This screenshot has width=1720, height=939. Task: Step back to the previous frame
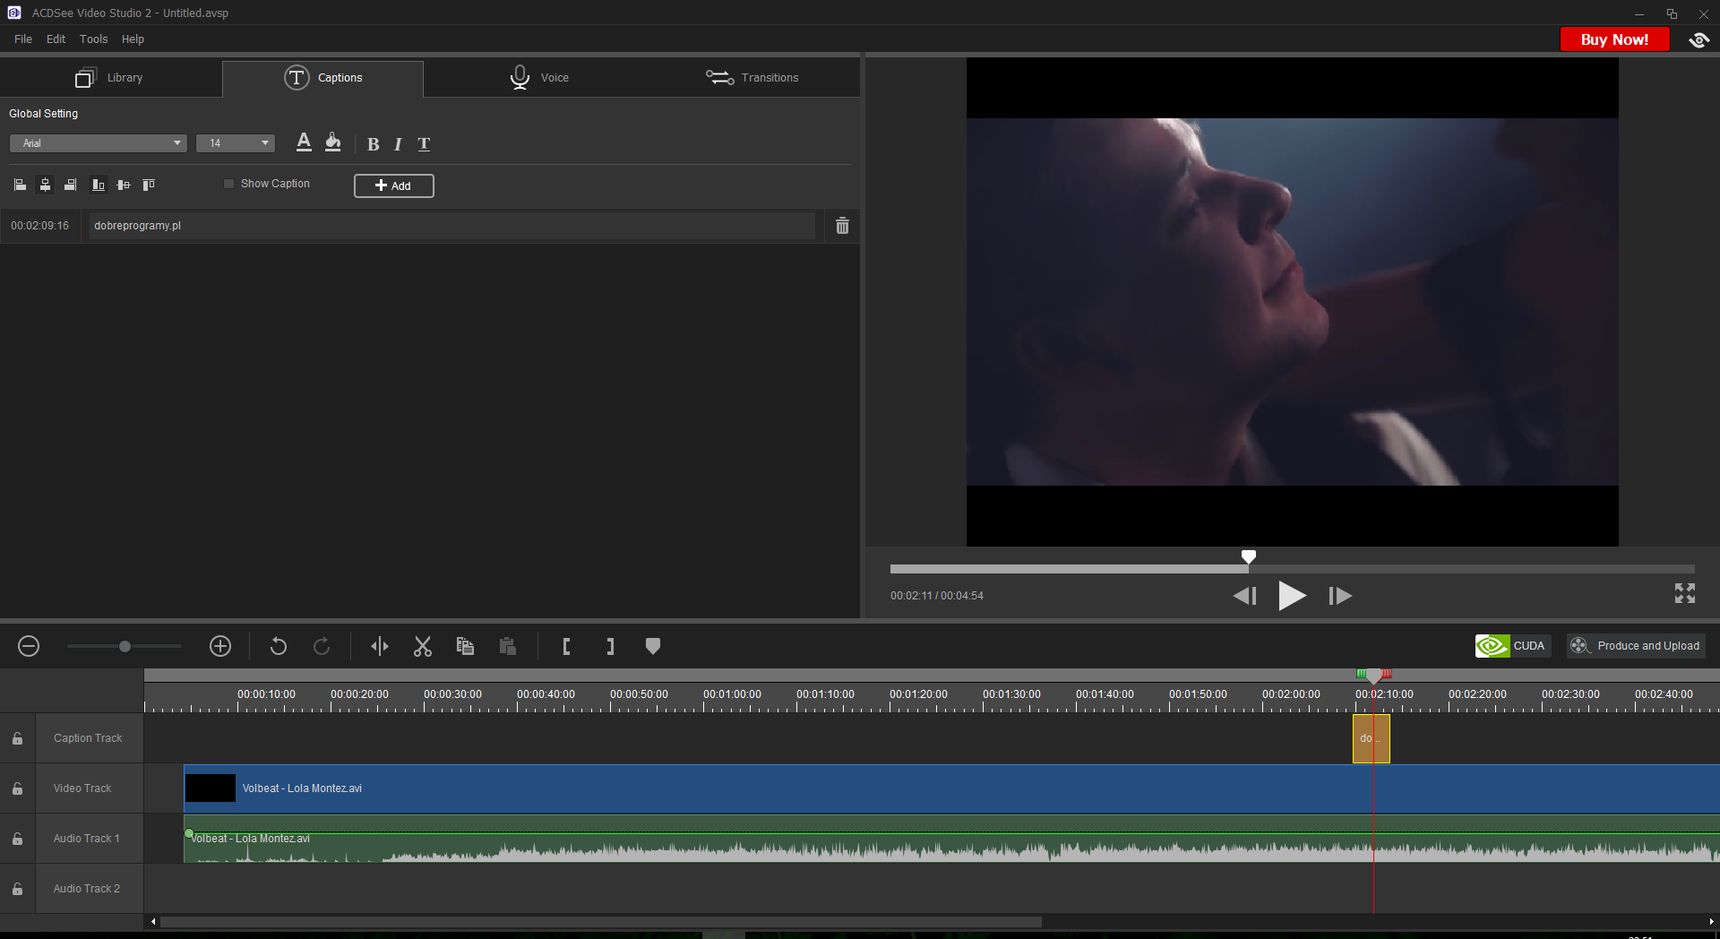coord(1244,596)
